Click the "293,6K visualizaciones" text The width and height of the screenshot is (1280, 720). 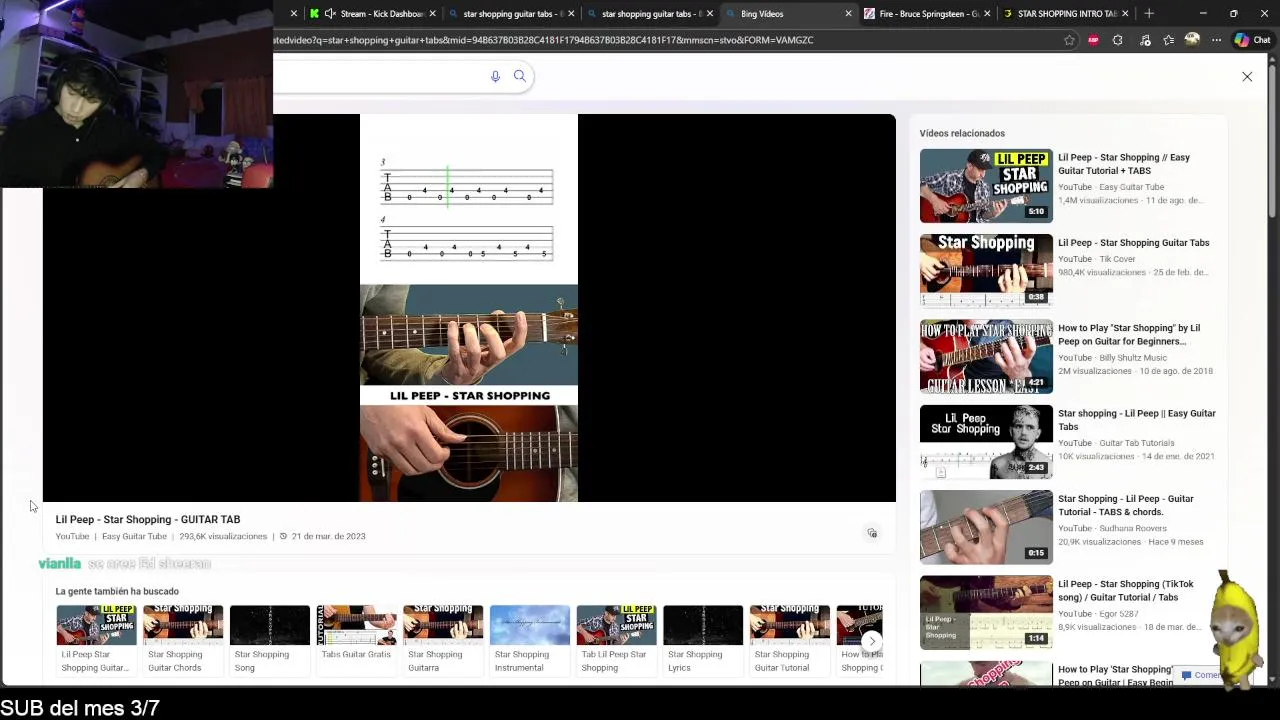coord(223,536)
